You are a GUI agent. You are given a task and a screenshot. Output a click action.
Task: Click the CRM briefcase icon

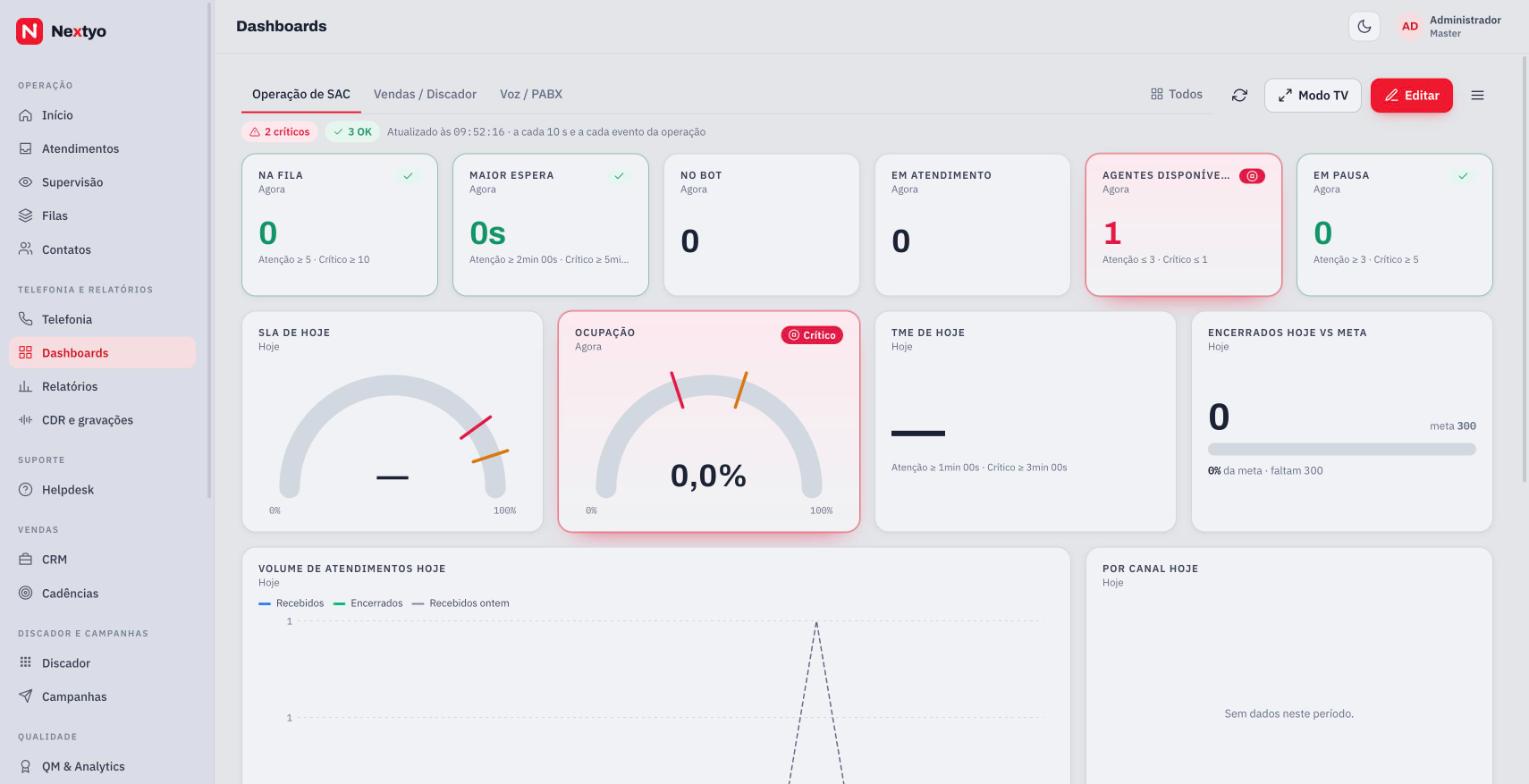coord(25,559)
